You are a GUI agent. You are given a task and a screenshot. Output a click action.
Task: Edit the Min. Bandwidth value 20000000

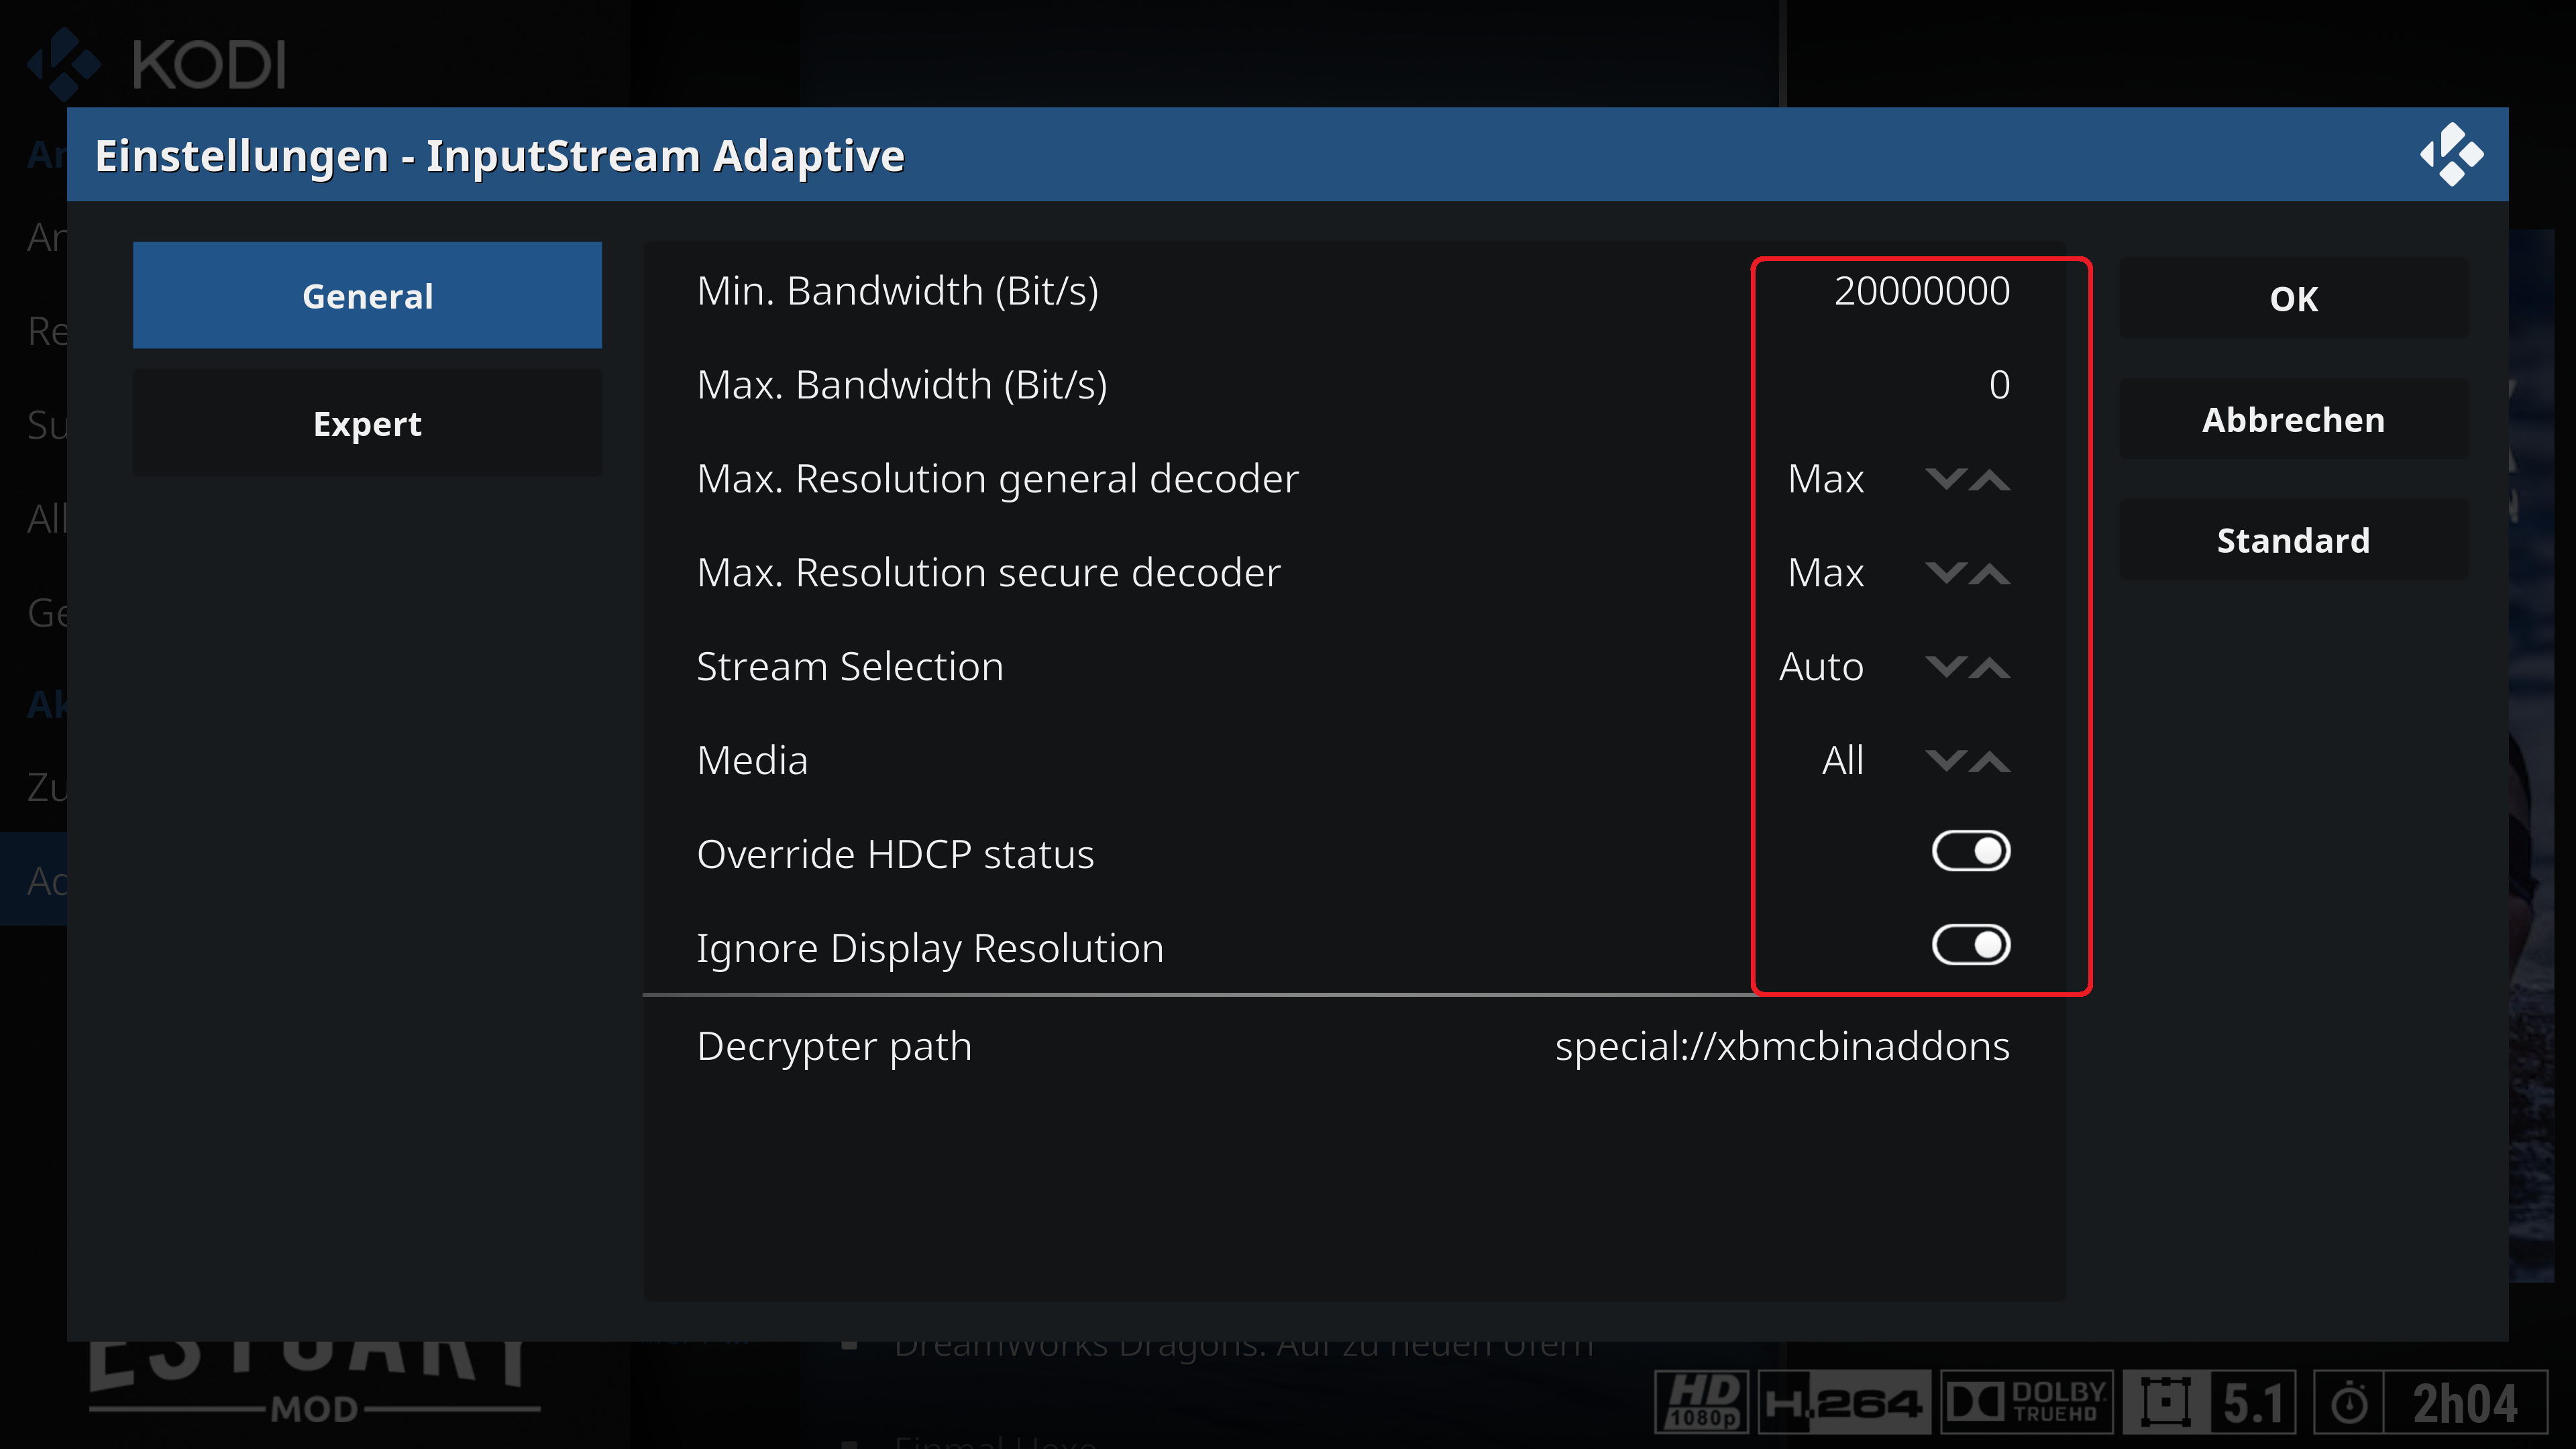1921,291
